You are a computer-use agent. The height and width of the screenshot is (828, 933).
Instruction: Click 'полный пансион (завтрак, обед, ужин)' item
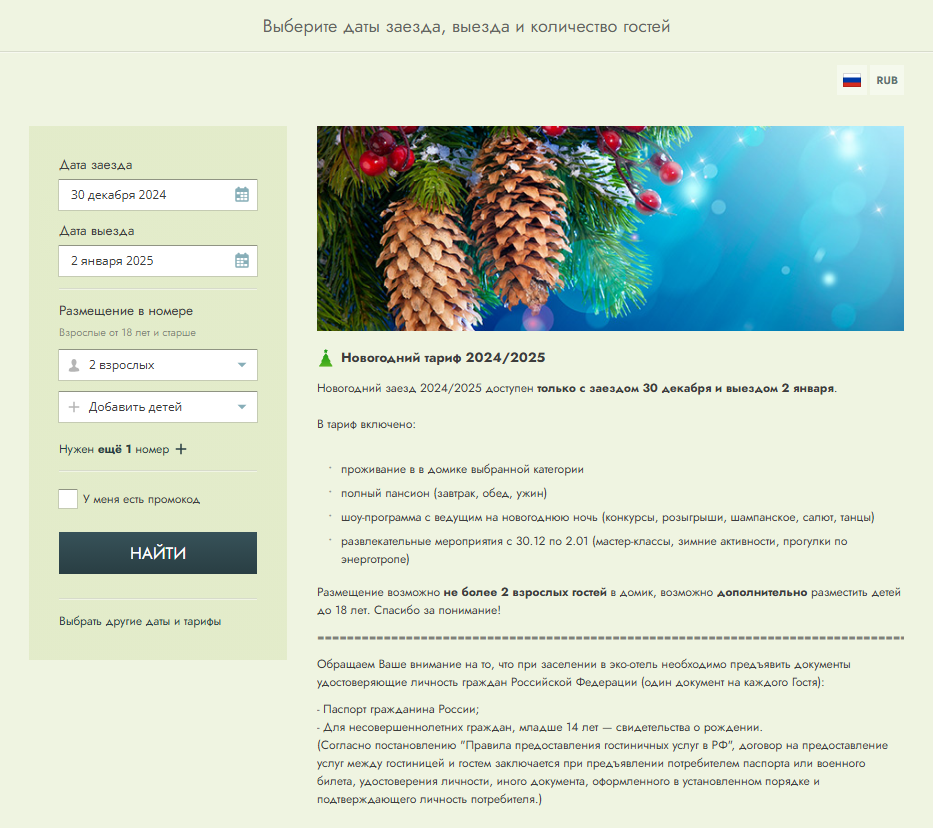tap(444, 493)
